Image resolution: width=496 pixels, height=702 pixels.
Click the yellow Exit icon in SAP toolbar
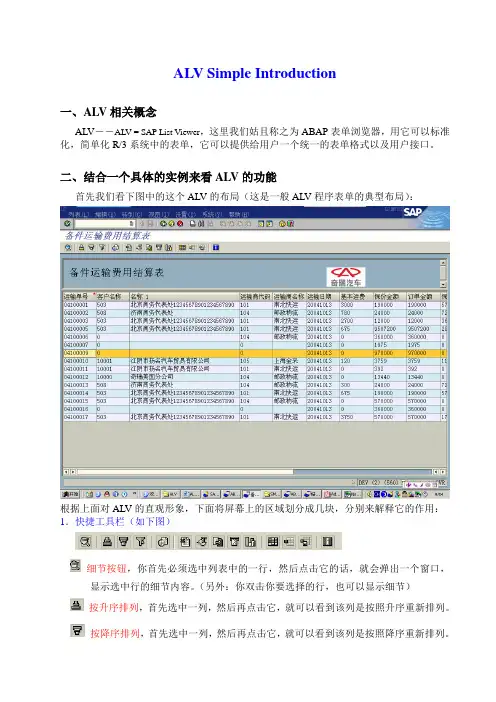pos(171,223)
